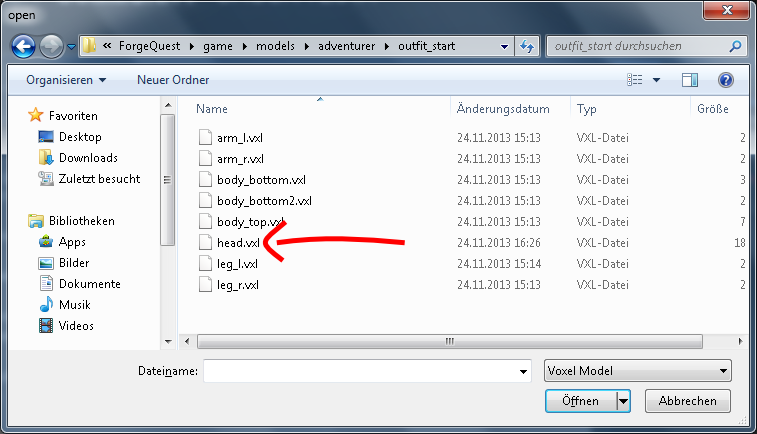
Task: Click the back navigation arrow
Action: [x=24, y=45]
